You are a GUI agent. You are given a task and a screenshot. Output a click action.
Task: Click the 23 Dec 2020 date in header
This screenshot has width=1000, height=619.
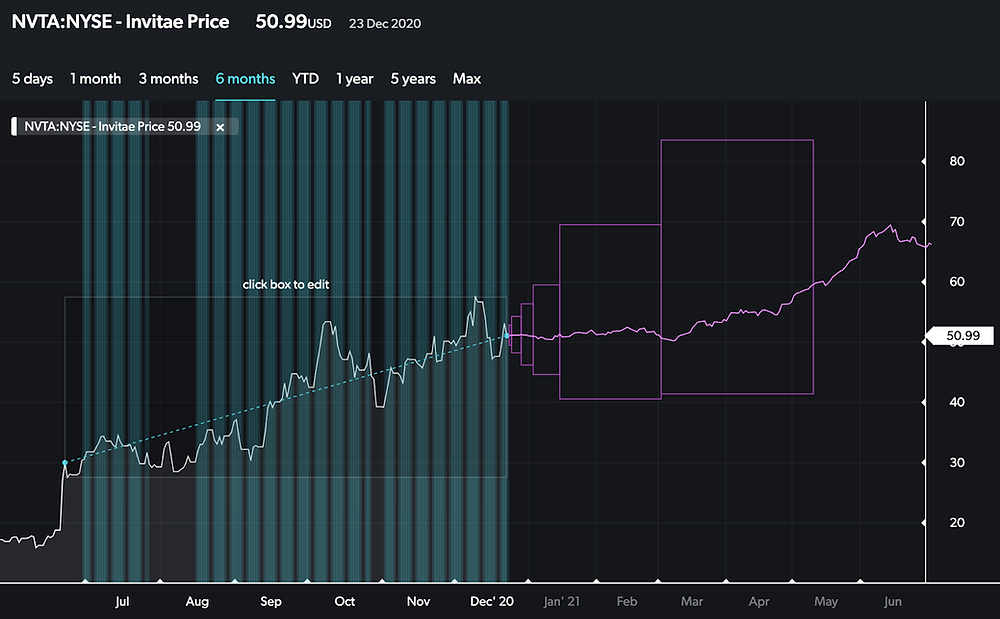point(385,24)
